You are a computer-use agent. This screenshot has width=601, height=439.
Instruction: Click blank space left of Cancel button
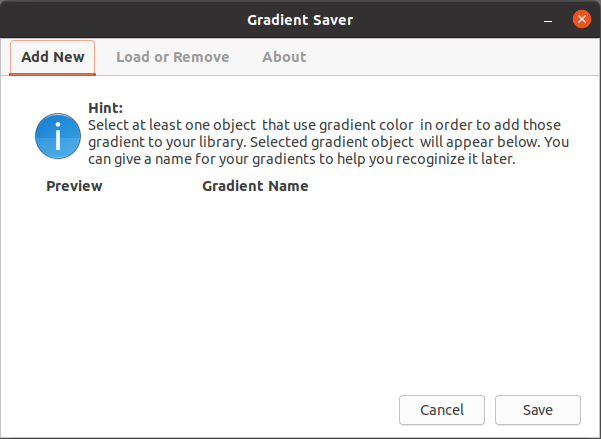(x=199, y=410)
